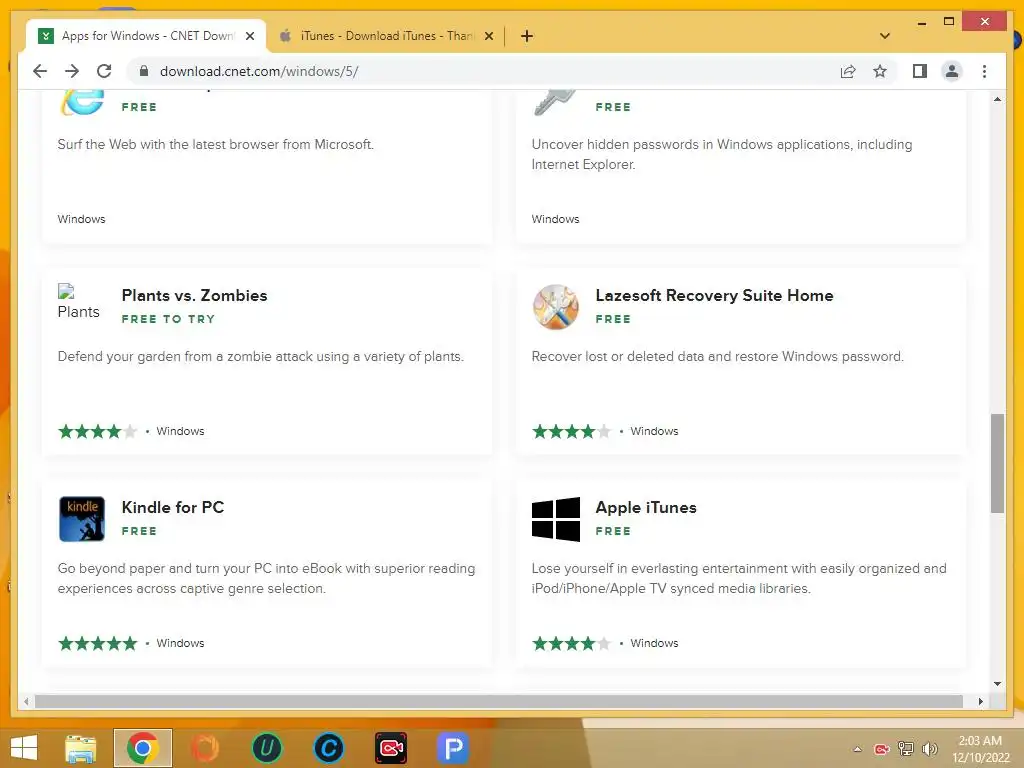Click the horizontal scrollbar left arrow

pos(25,701)
